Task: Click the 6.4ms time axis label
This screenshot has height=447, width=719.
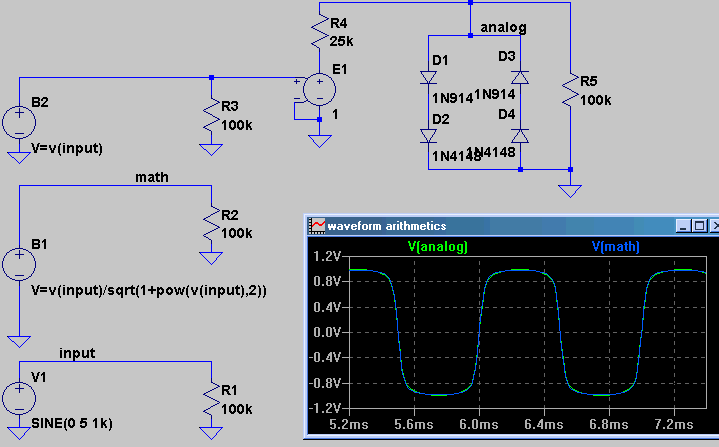Action: (544, 425)
